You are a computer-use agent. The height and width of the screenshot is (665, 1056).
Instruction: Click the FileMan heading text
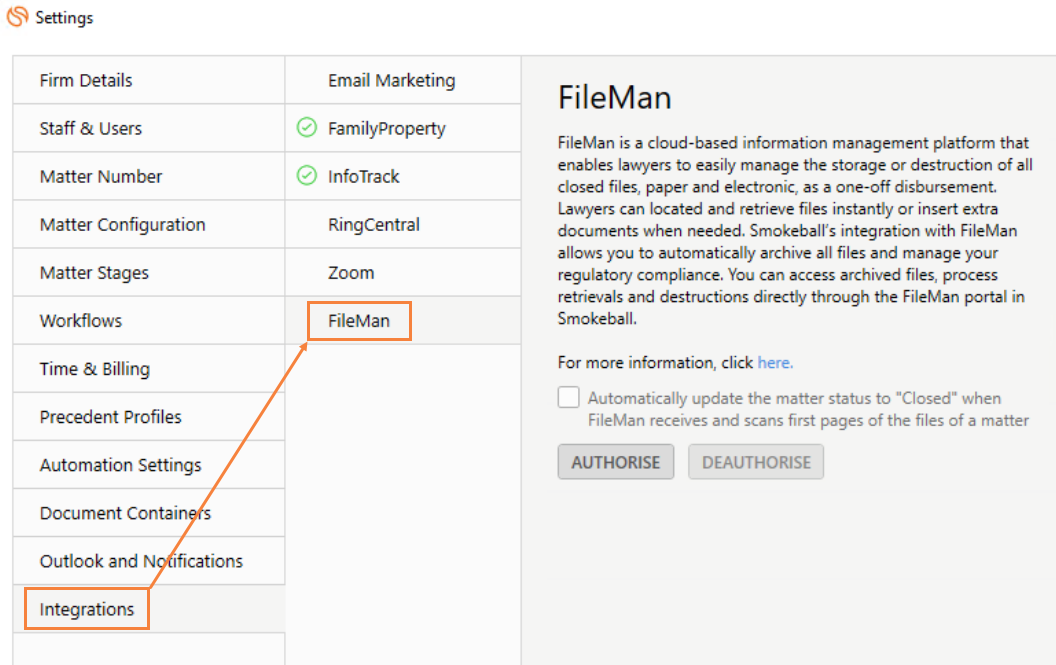coord(614,98)
